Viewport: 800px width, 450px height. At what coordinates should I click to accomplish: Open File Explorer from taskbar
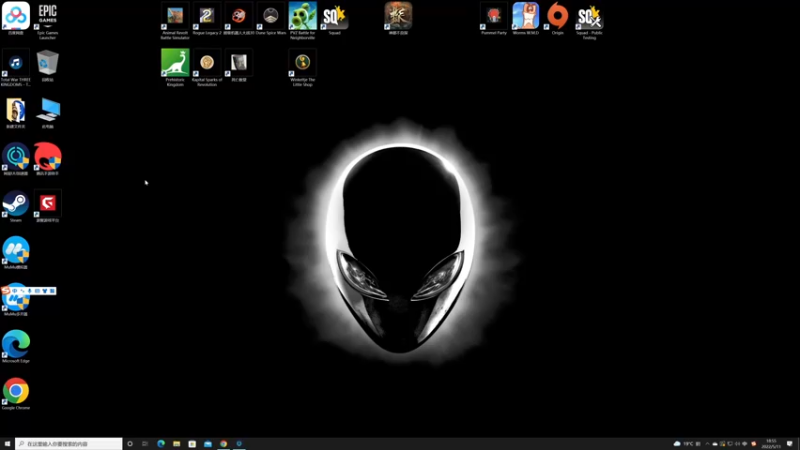177,444
